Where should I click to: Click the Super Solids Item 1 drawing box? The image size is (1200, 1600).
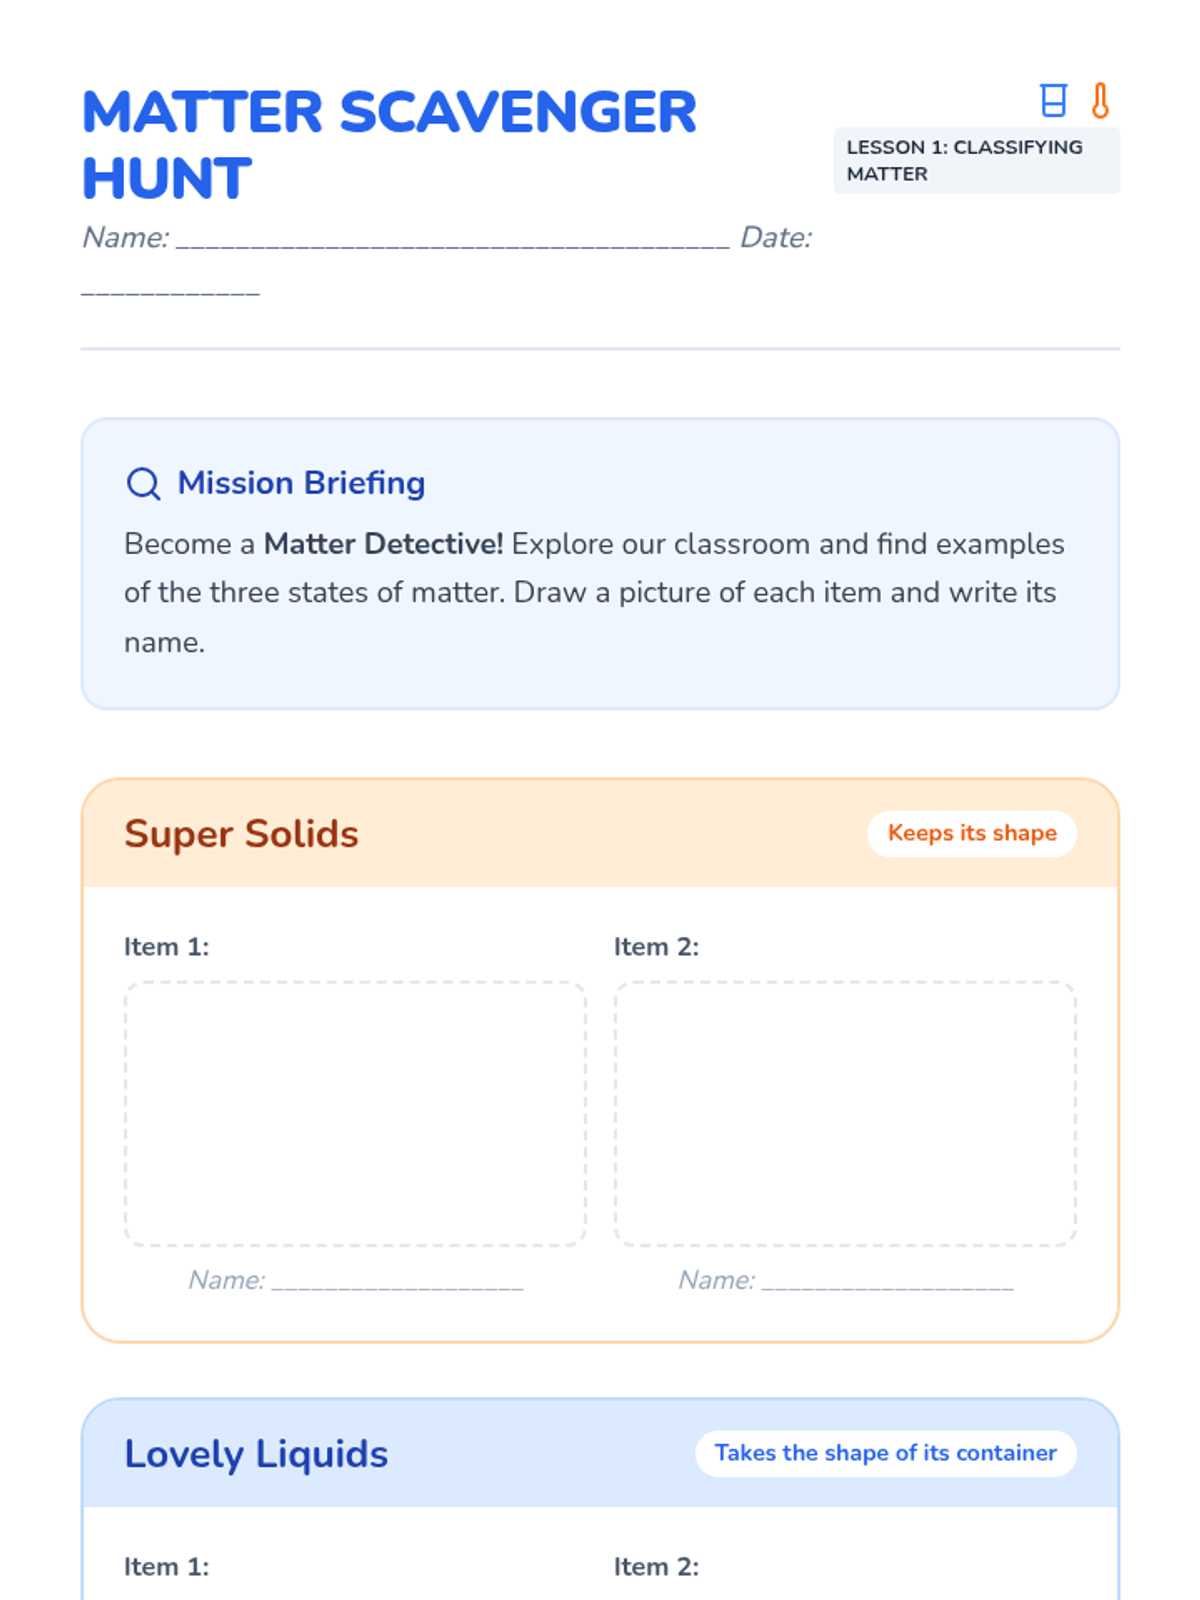(355, 1113)
